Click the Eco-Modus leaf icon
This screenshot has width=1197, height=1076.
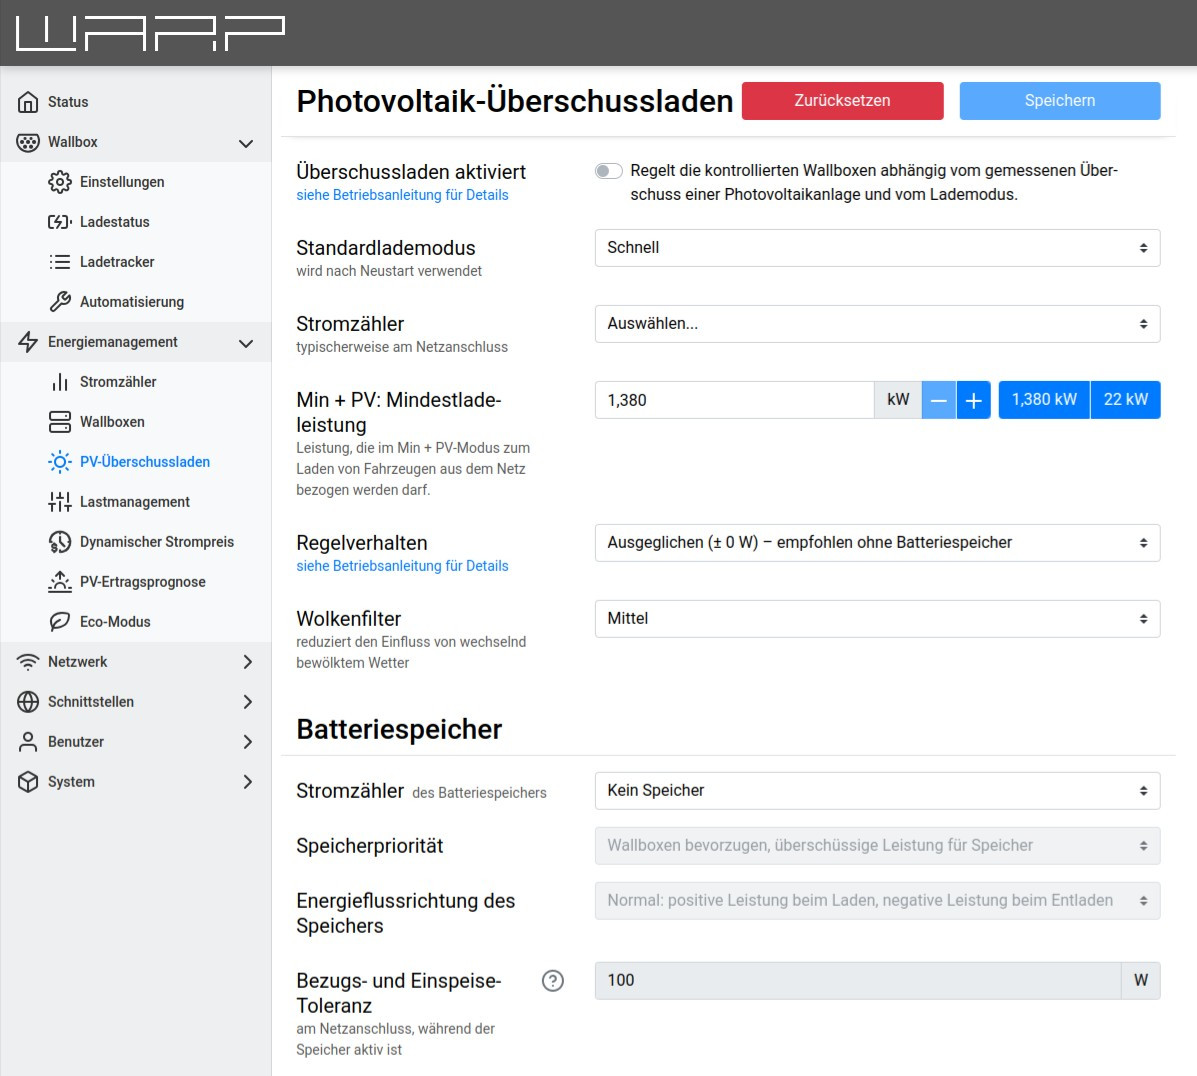coord(60,622)
